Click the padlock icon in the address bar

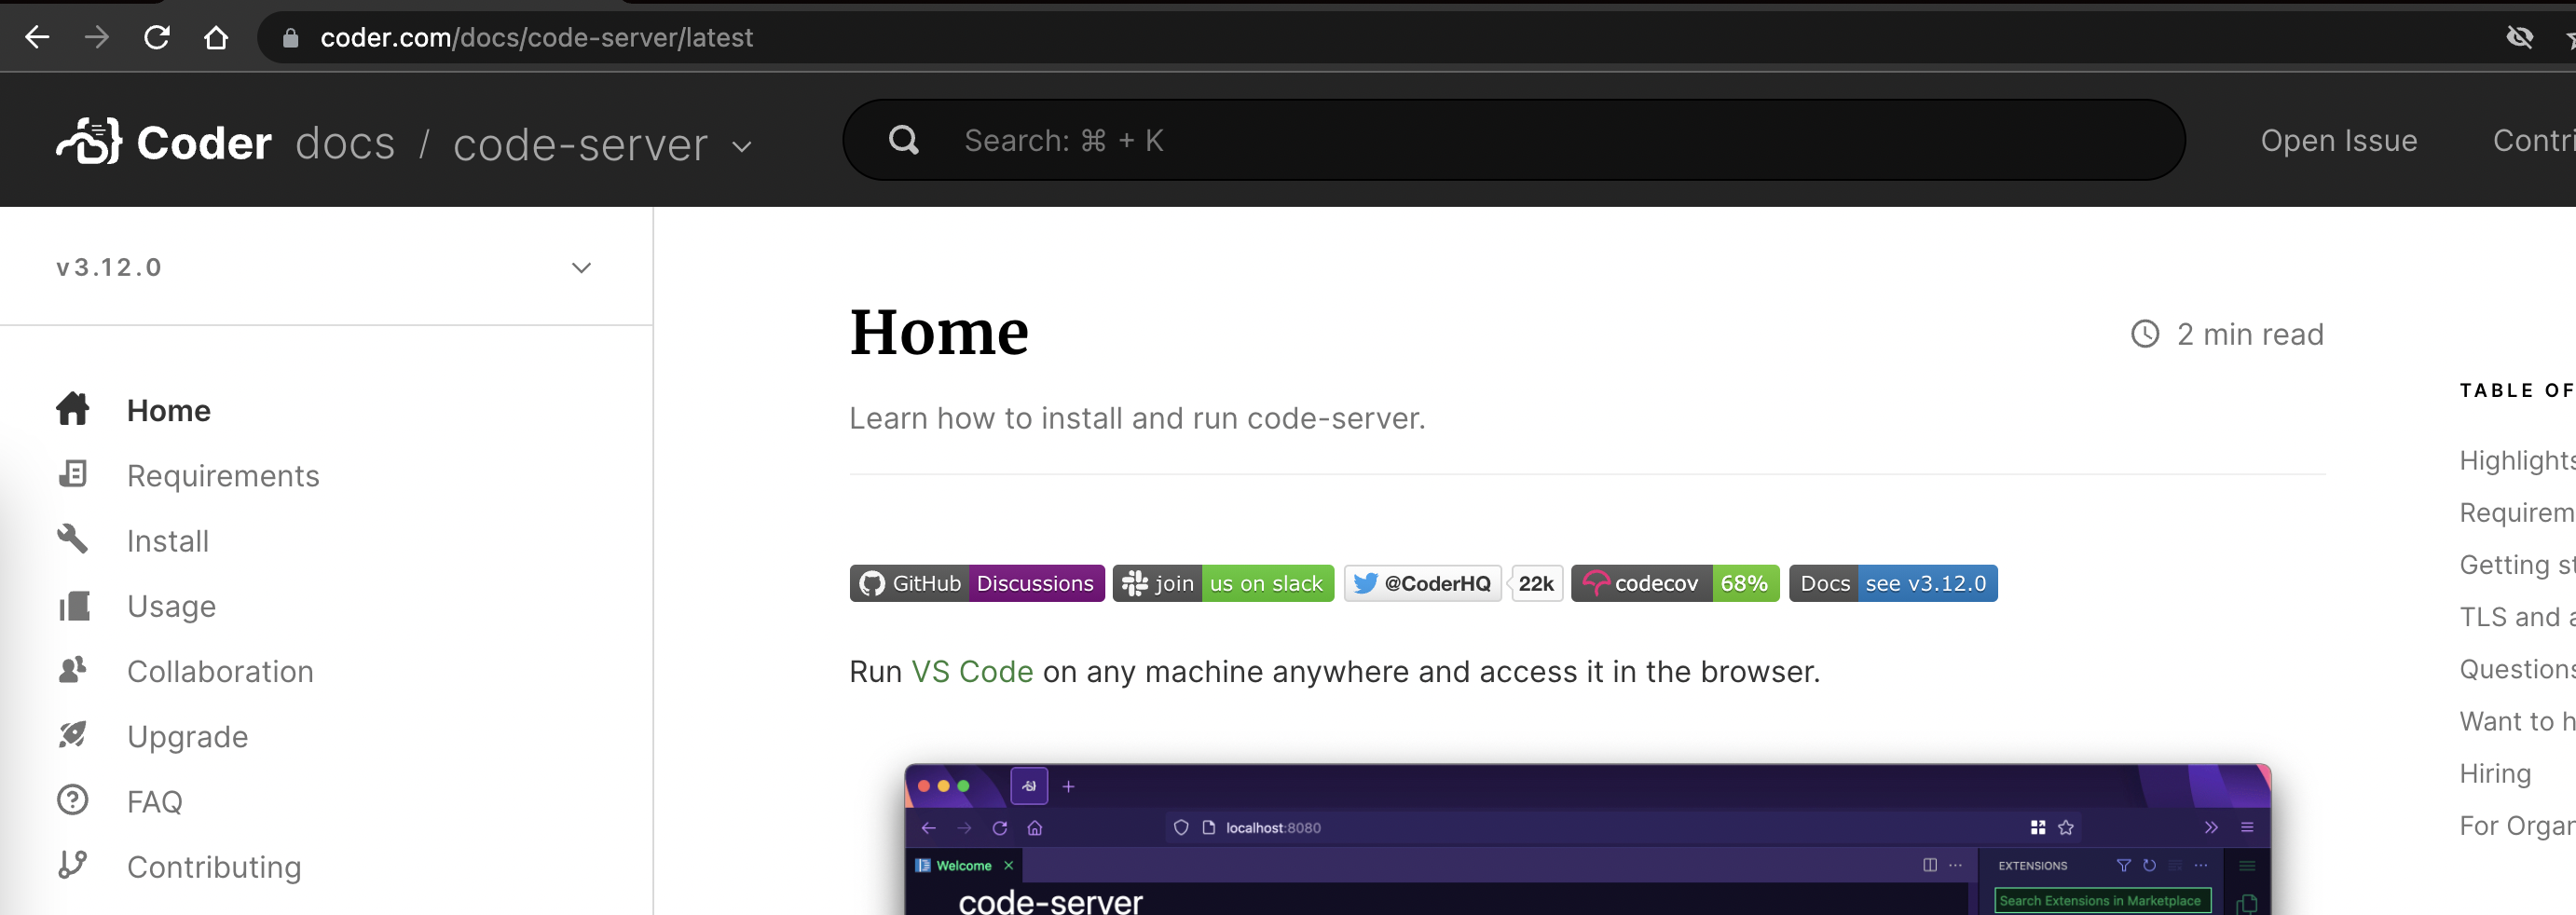coord(290,38)
